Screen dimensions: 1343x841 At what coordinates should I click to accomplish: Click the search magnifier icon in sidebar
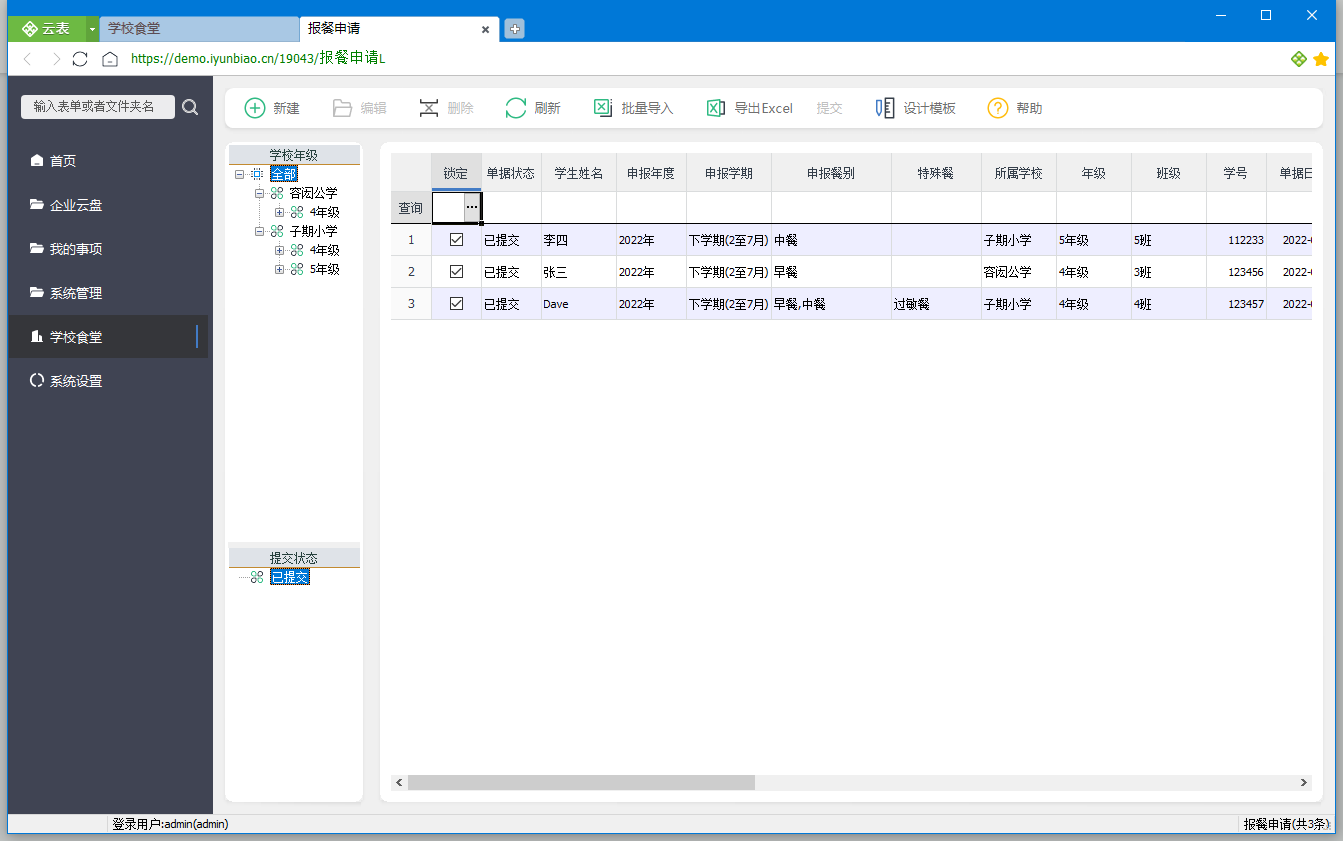point(190,107)
